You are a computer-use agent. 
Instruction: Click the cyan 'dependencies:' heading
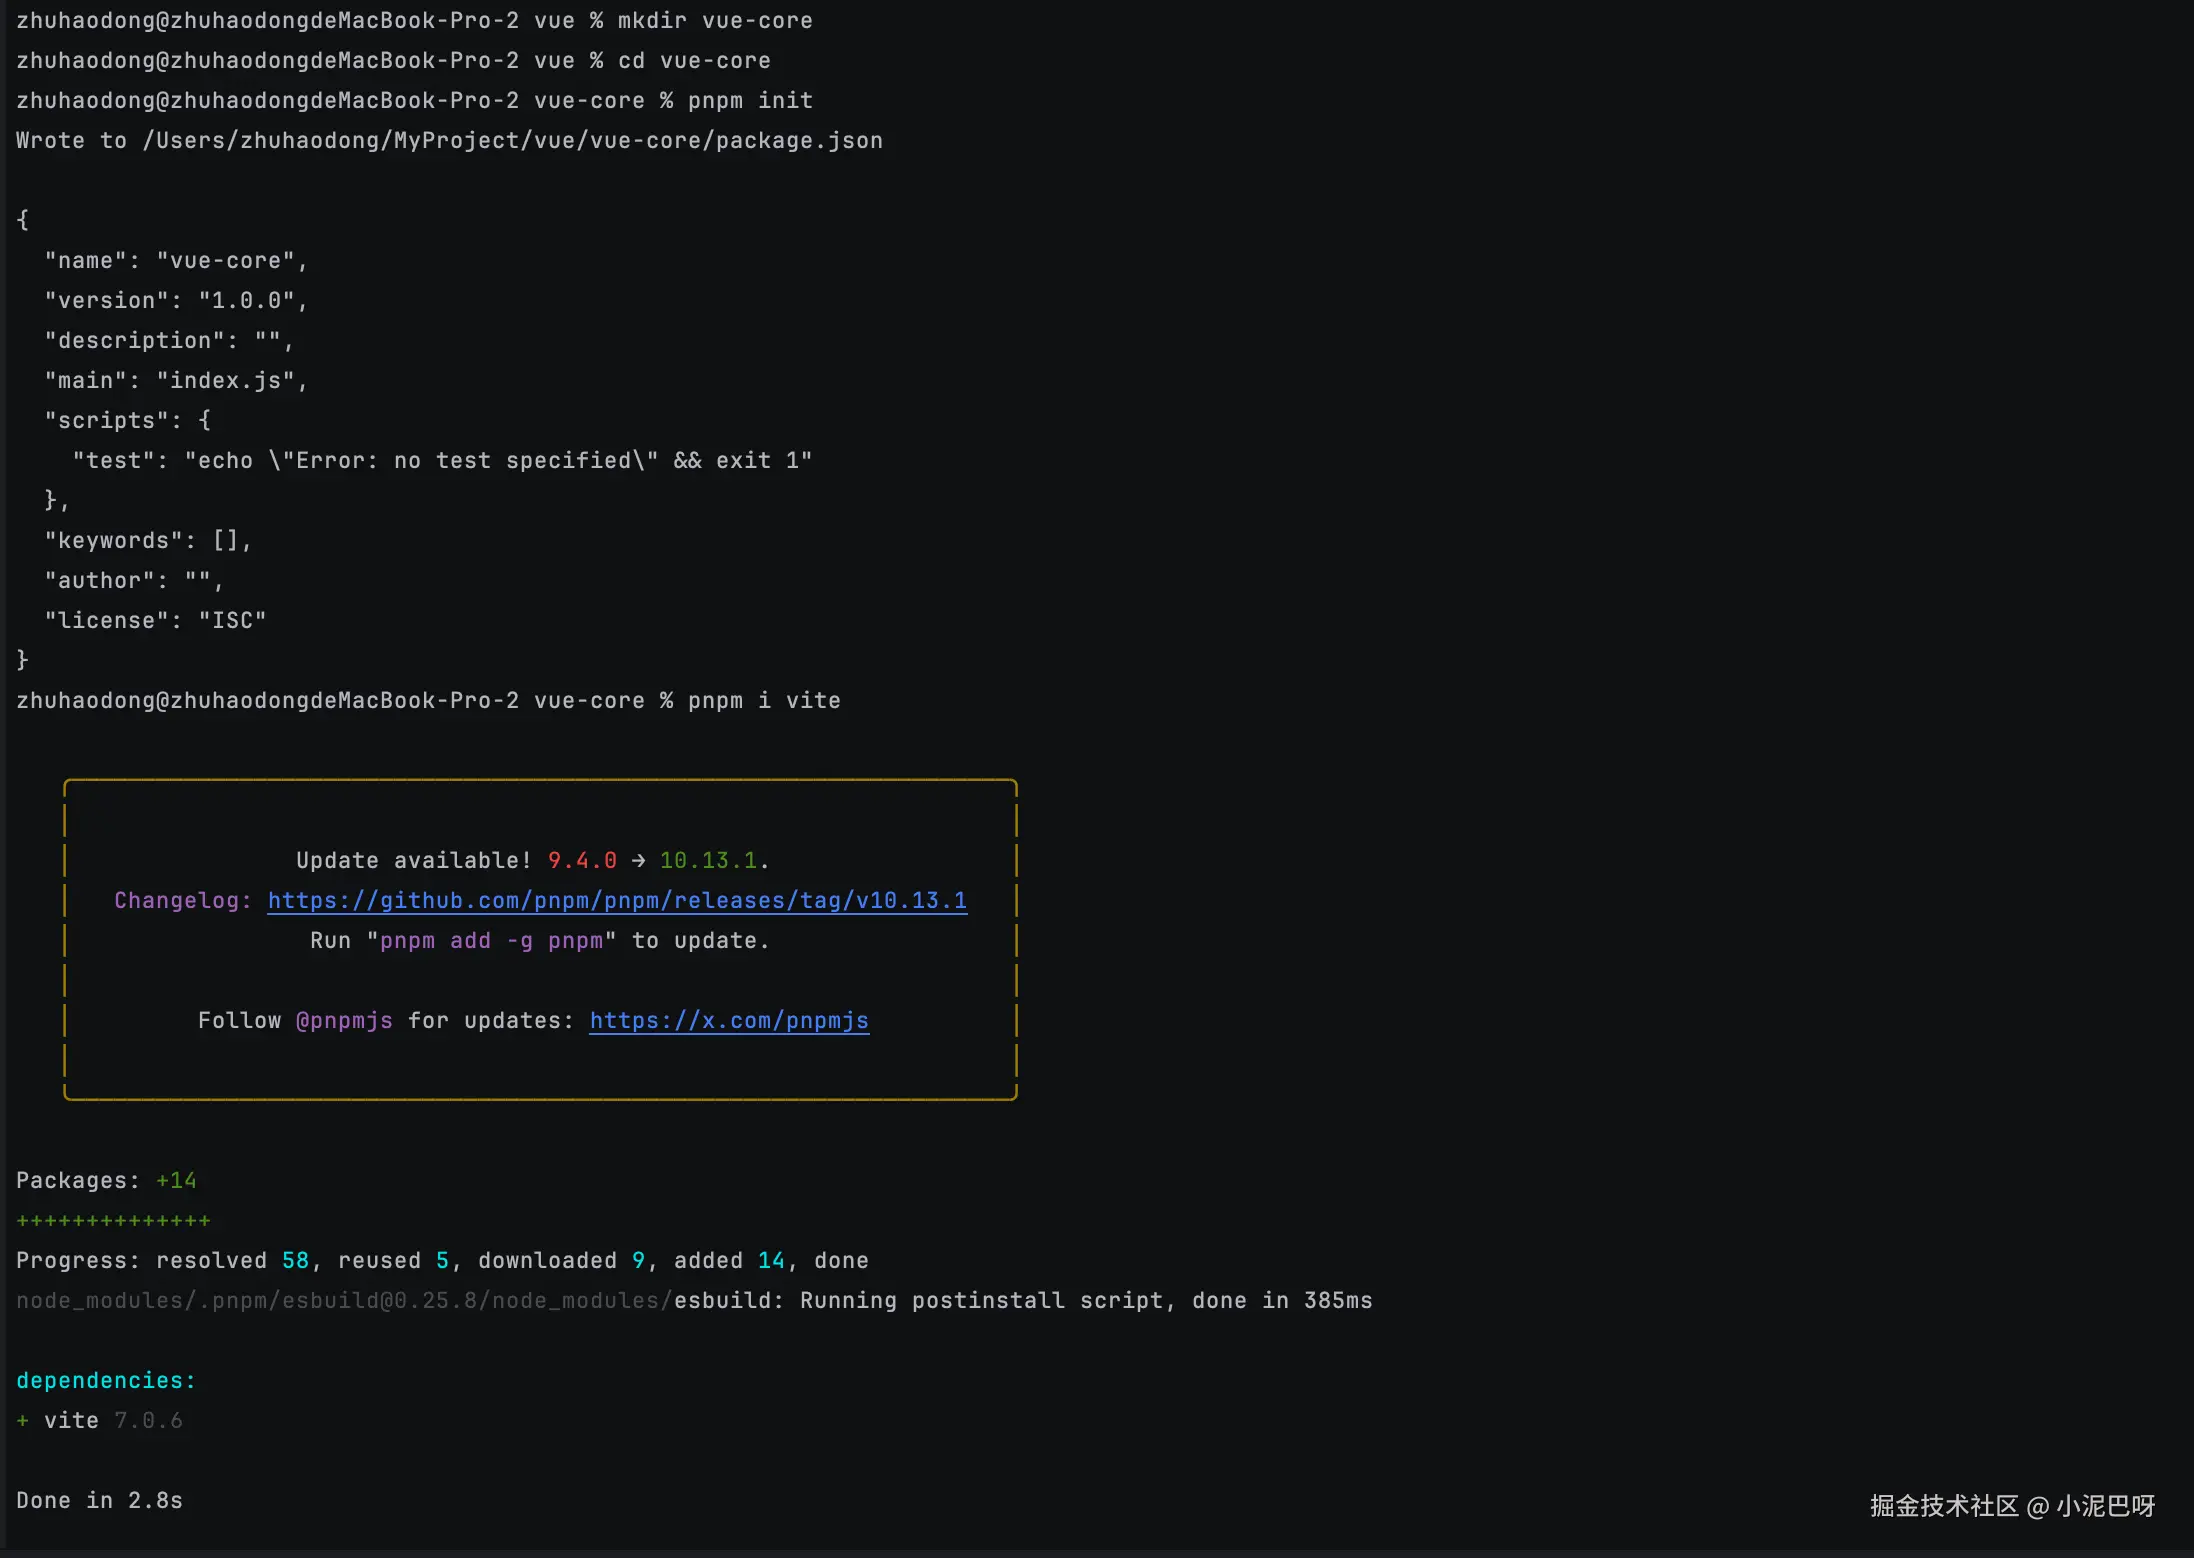pos(106,1380)
